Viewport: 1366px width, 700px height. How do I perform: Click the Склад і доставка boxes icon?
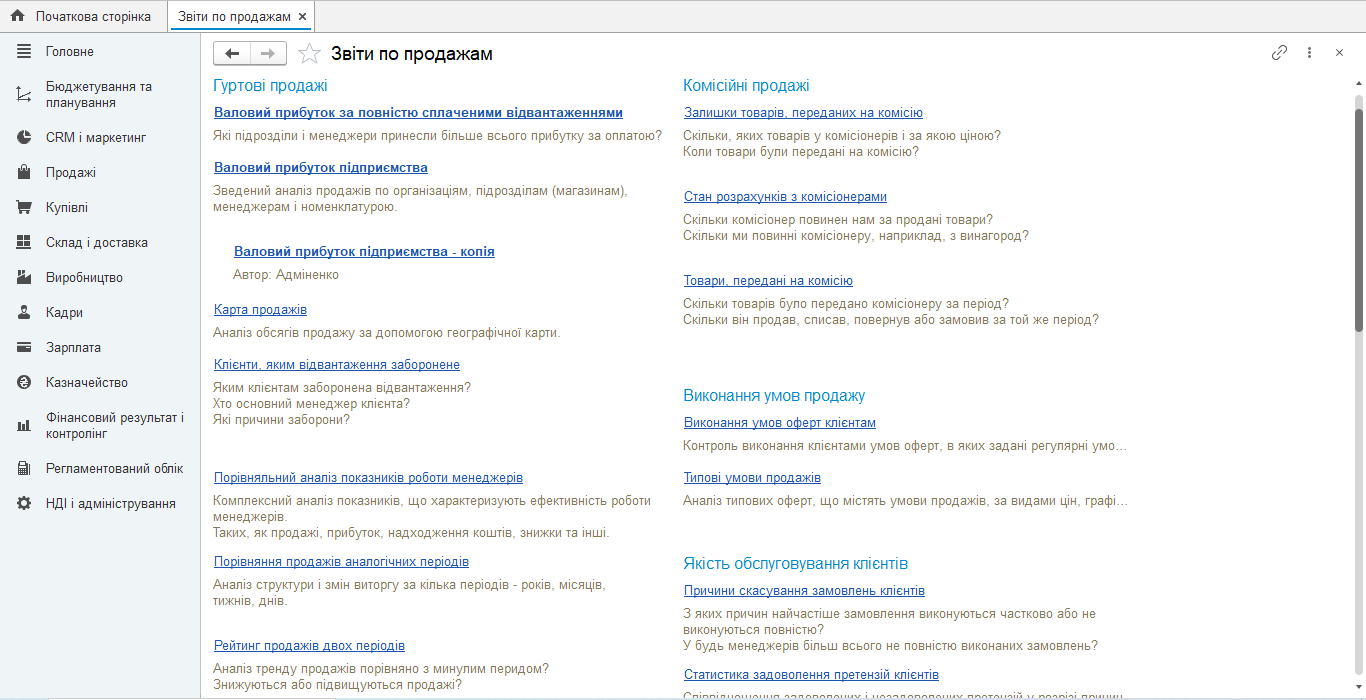(24, 243)
